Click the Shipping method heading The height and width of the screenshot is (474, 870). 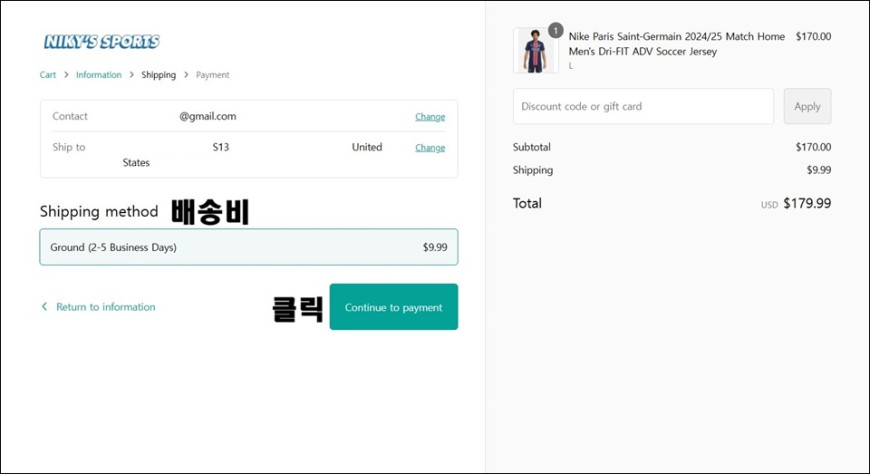point(99,211)
